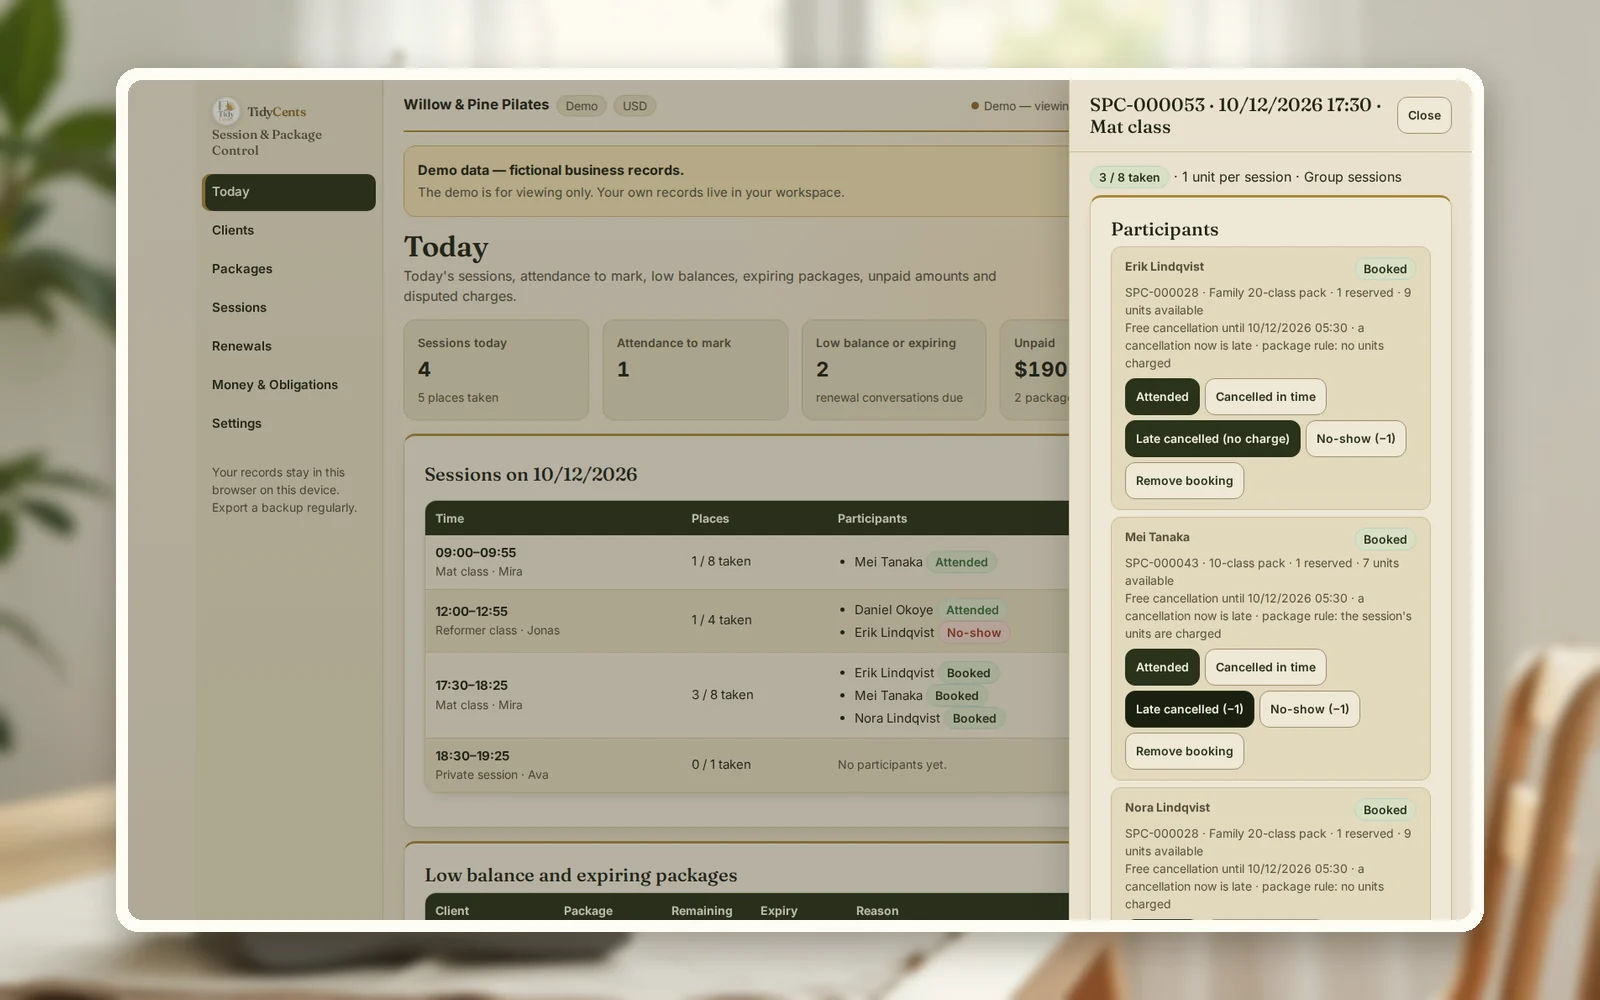Select the 18:30–19:25 Private session row

747,765
